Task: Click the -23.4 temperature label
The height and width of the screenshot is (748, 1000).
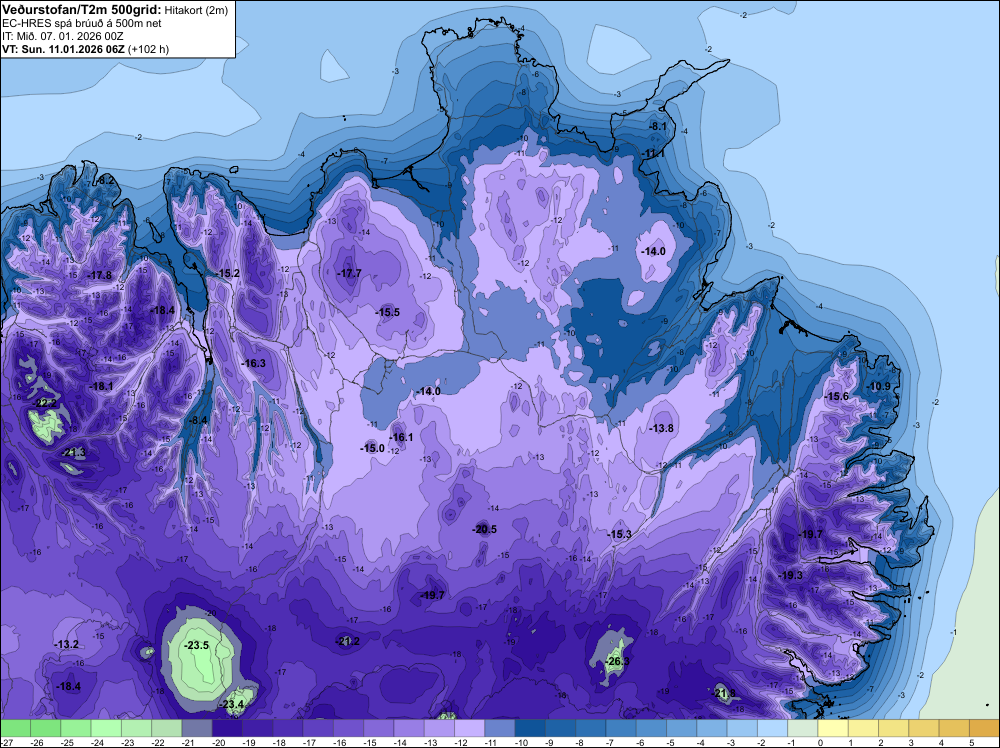Action: (x=232, y=705)
